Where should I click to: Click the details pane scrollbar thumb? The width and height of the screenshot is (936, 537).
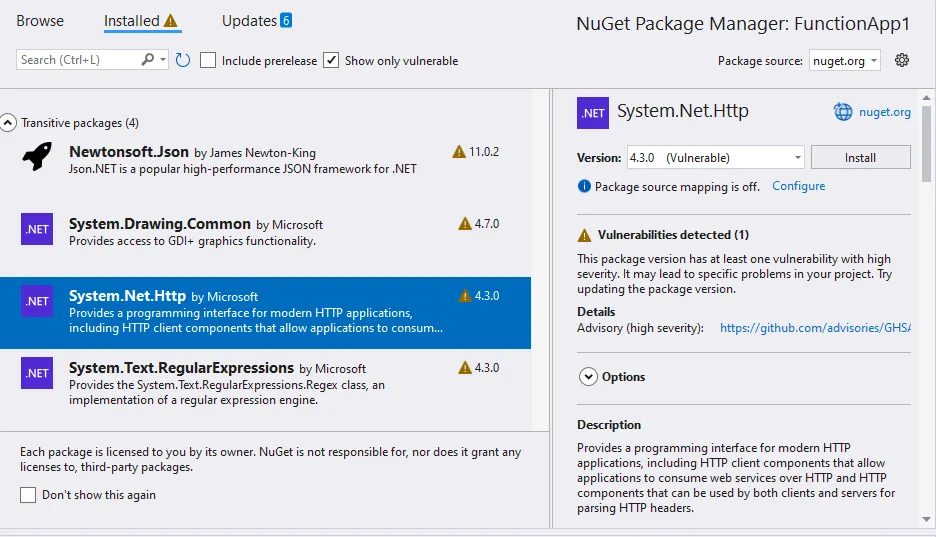[x=926, y=143]
